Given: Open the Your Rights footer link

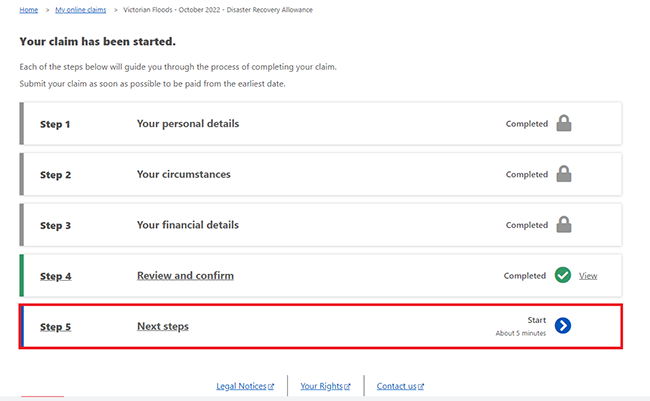Looking at the screenshot, I should coord(322,386).
